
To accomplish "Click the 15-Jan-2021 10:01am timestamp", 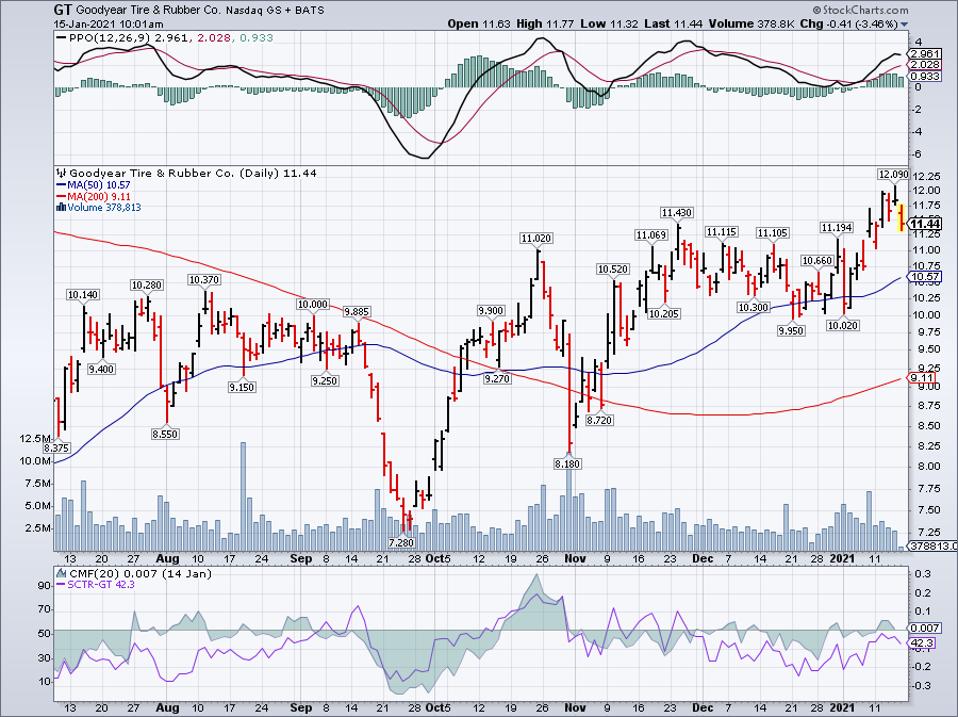I will point(108,24).
